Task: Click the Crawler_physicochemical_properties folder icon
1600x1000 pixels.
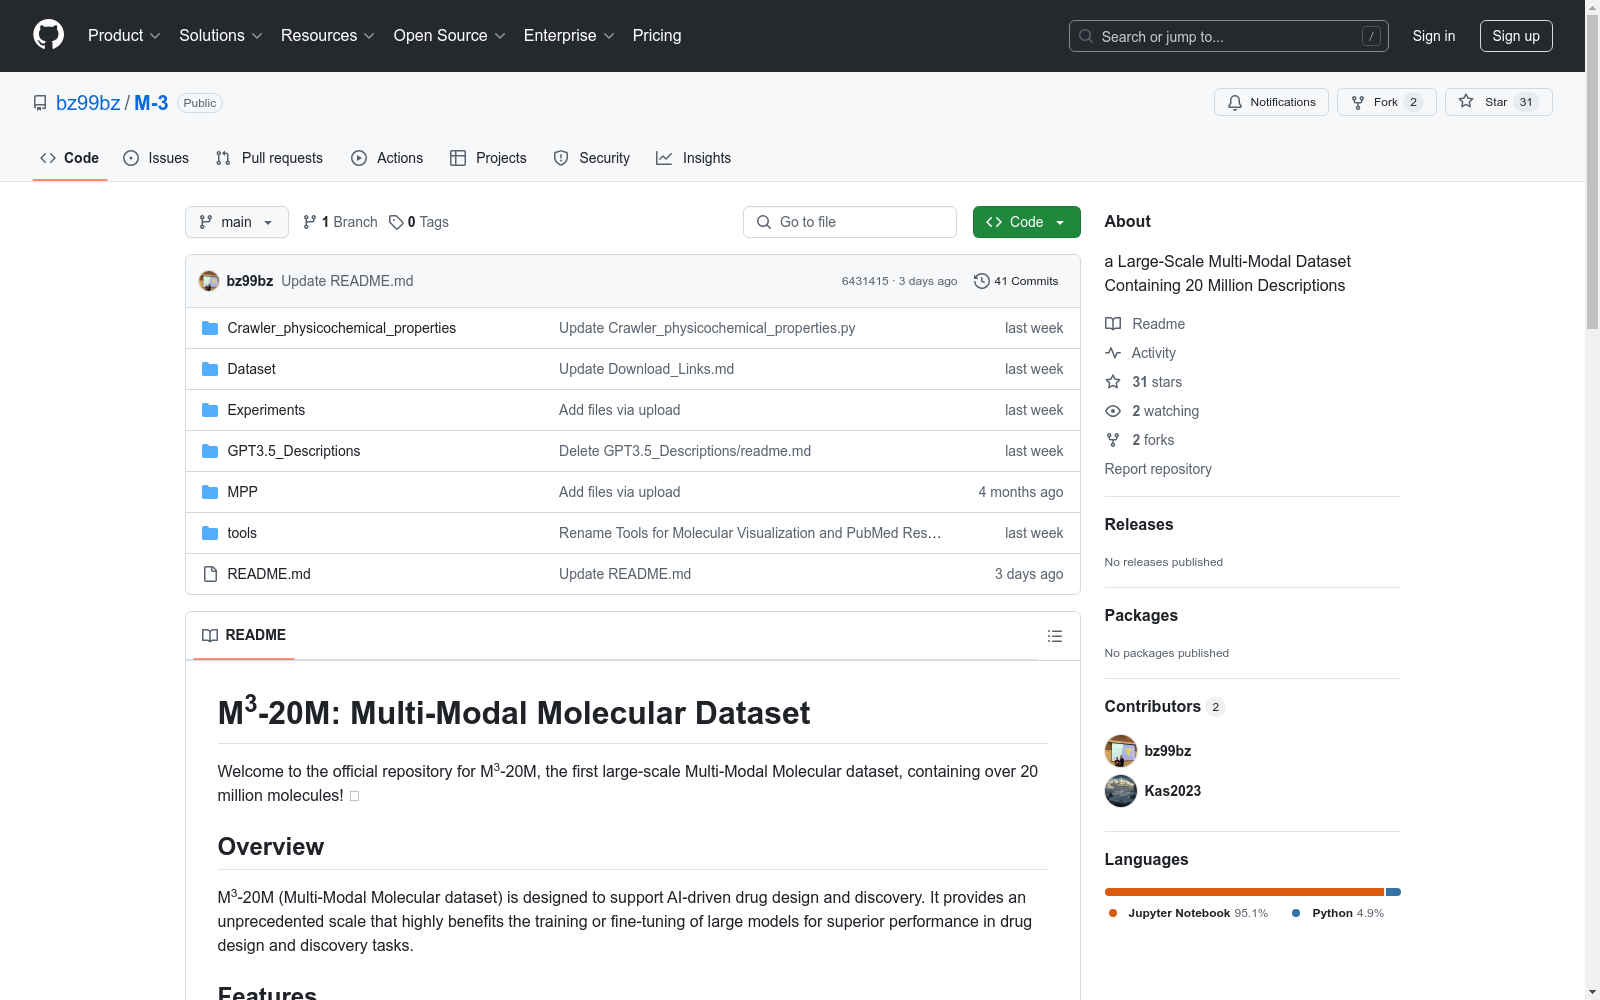Action: (x=210, y=328)
